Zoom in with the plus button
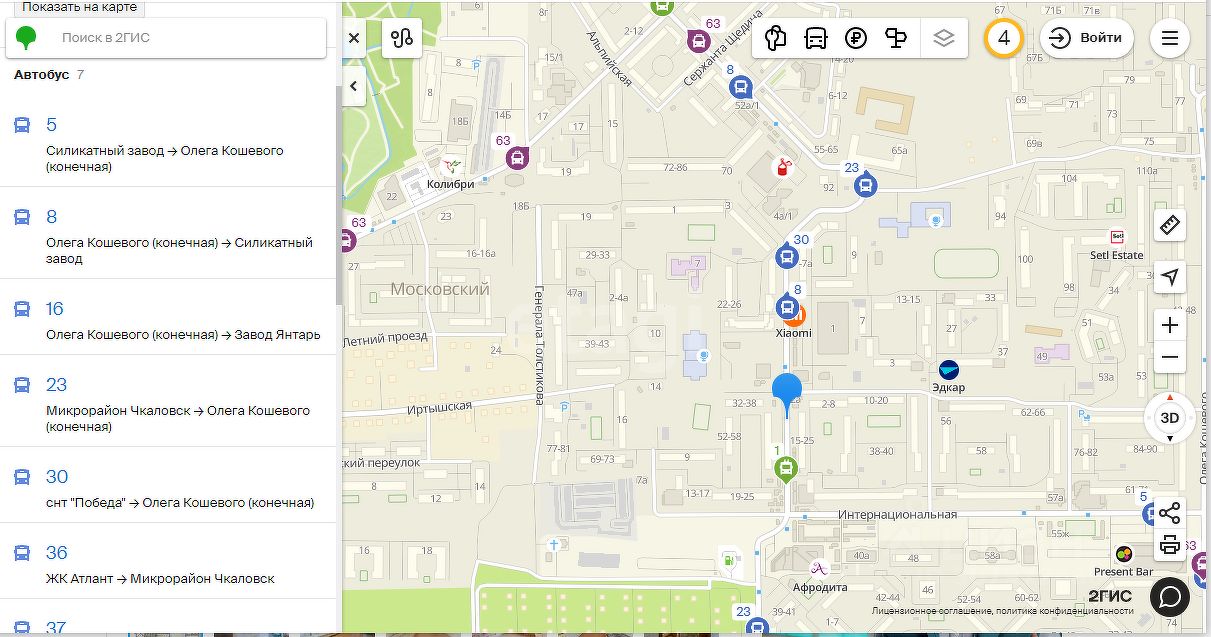 coord(1170,325)
